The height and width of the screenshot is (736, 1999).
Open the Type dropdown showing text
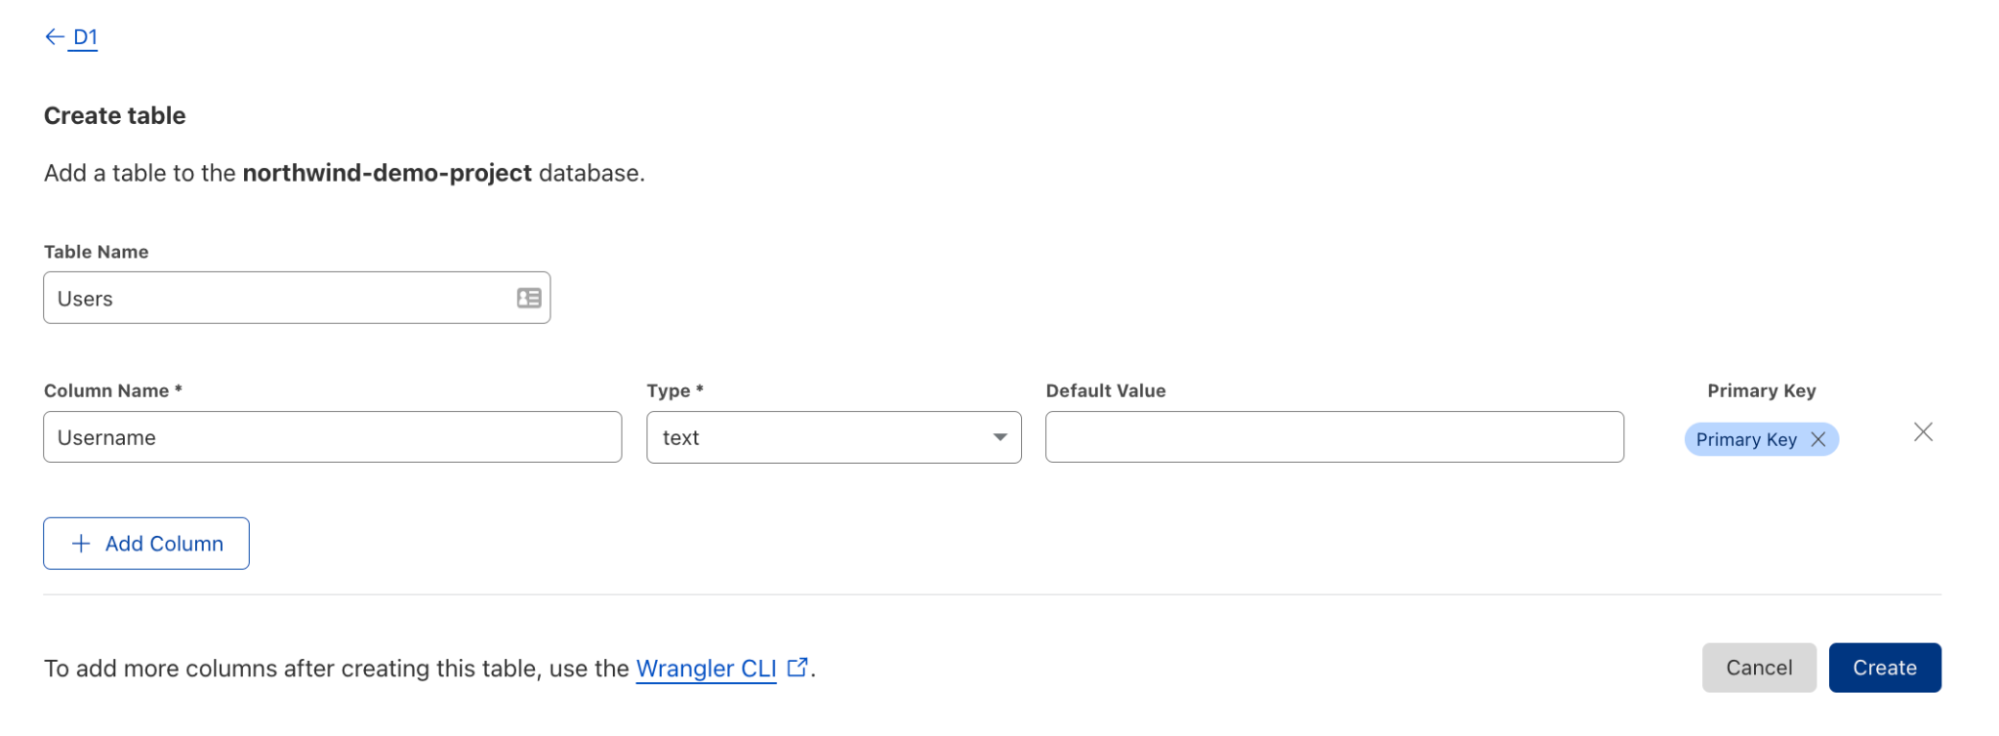[x=820, y=437]
